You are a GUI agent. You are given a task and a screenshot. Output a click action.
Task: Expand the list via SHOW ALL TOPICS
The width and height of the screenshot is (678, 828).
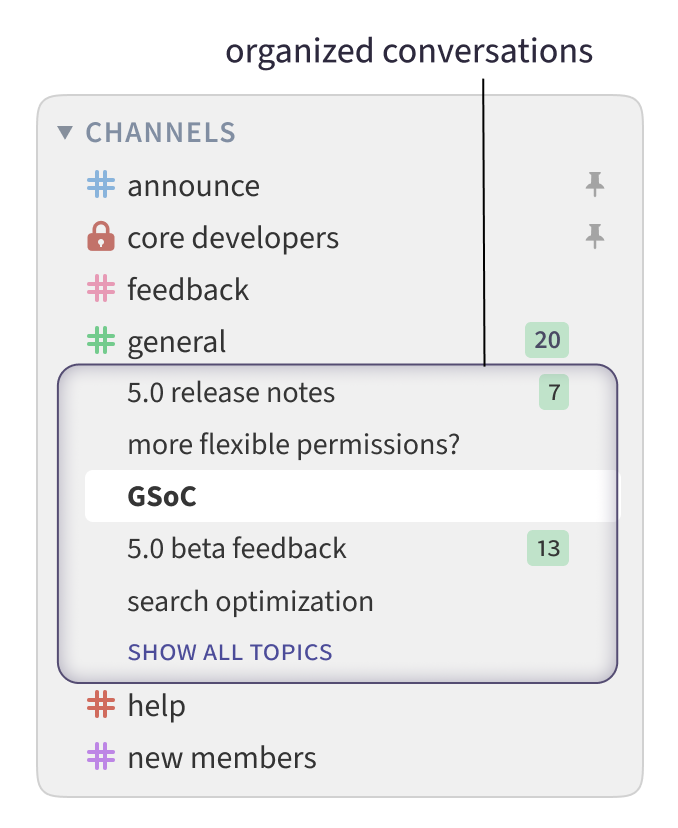(230, 653)
